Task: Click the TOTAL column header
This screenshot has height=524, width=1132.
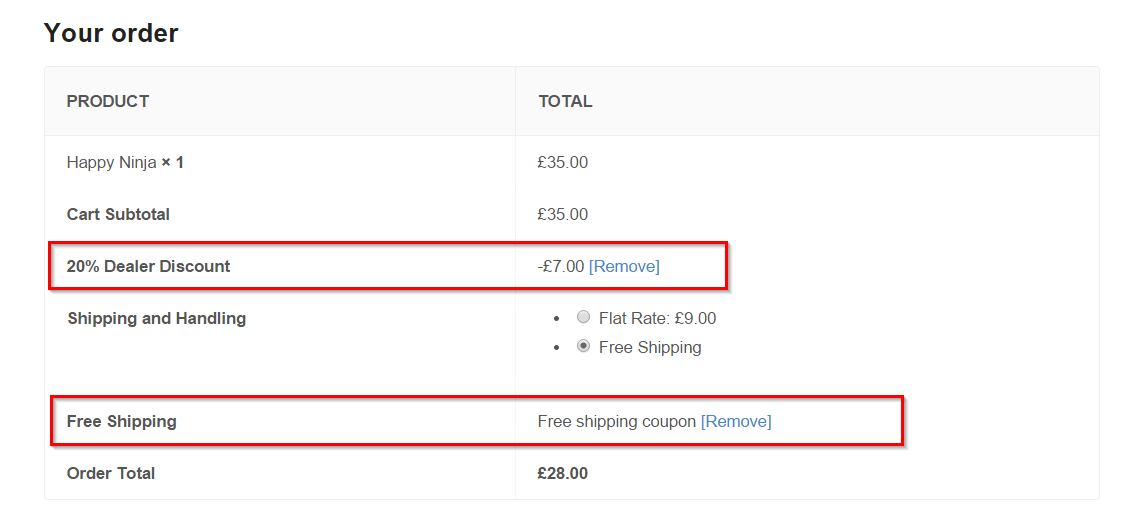Action: click(565, 101)
